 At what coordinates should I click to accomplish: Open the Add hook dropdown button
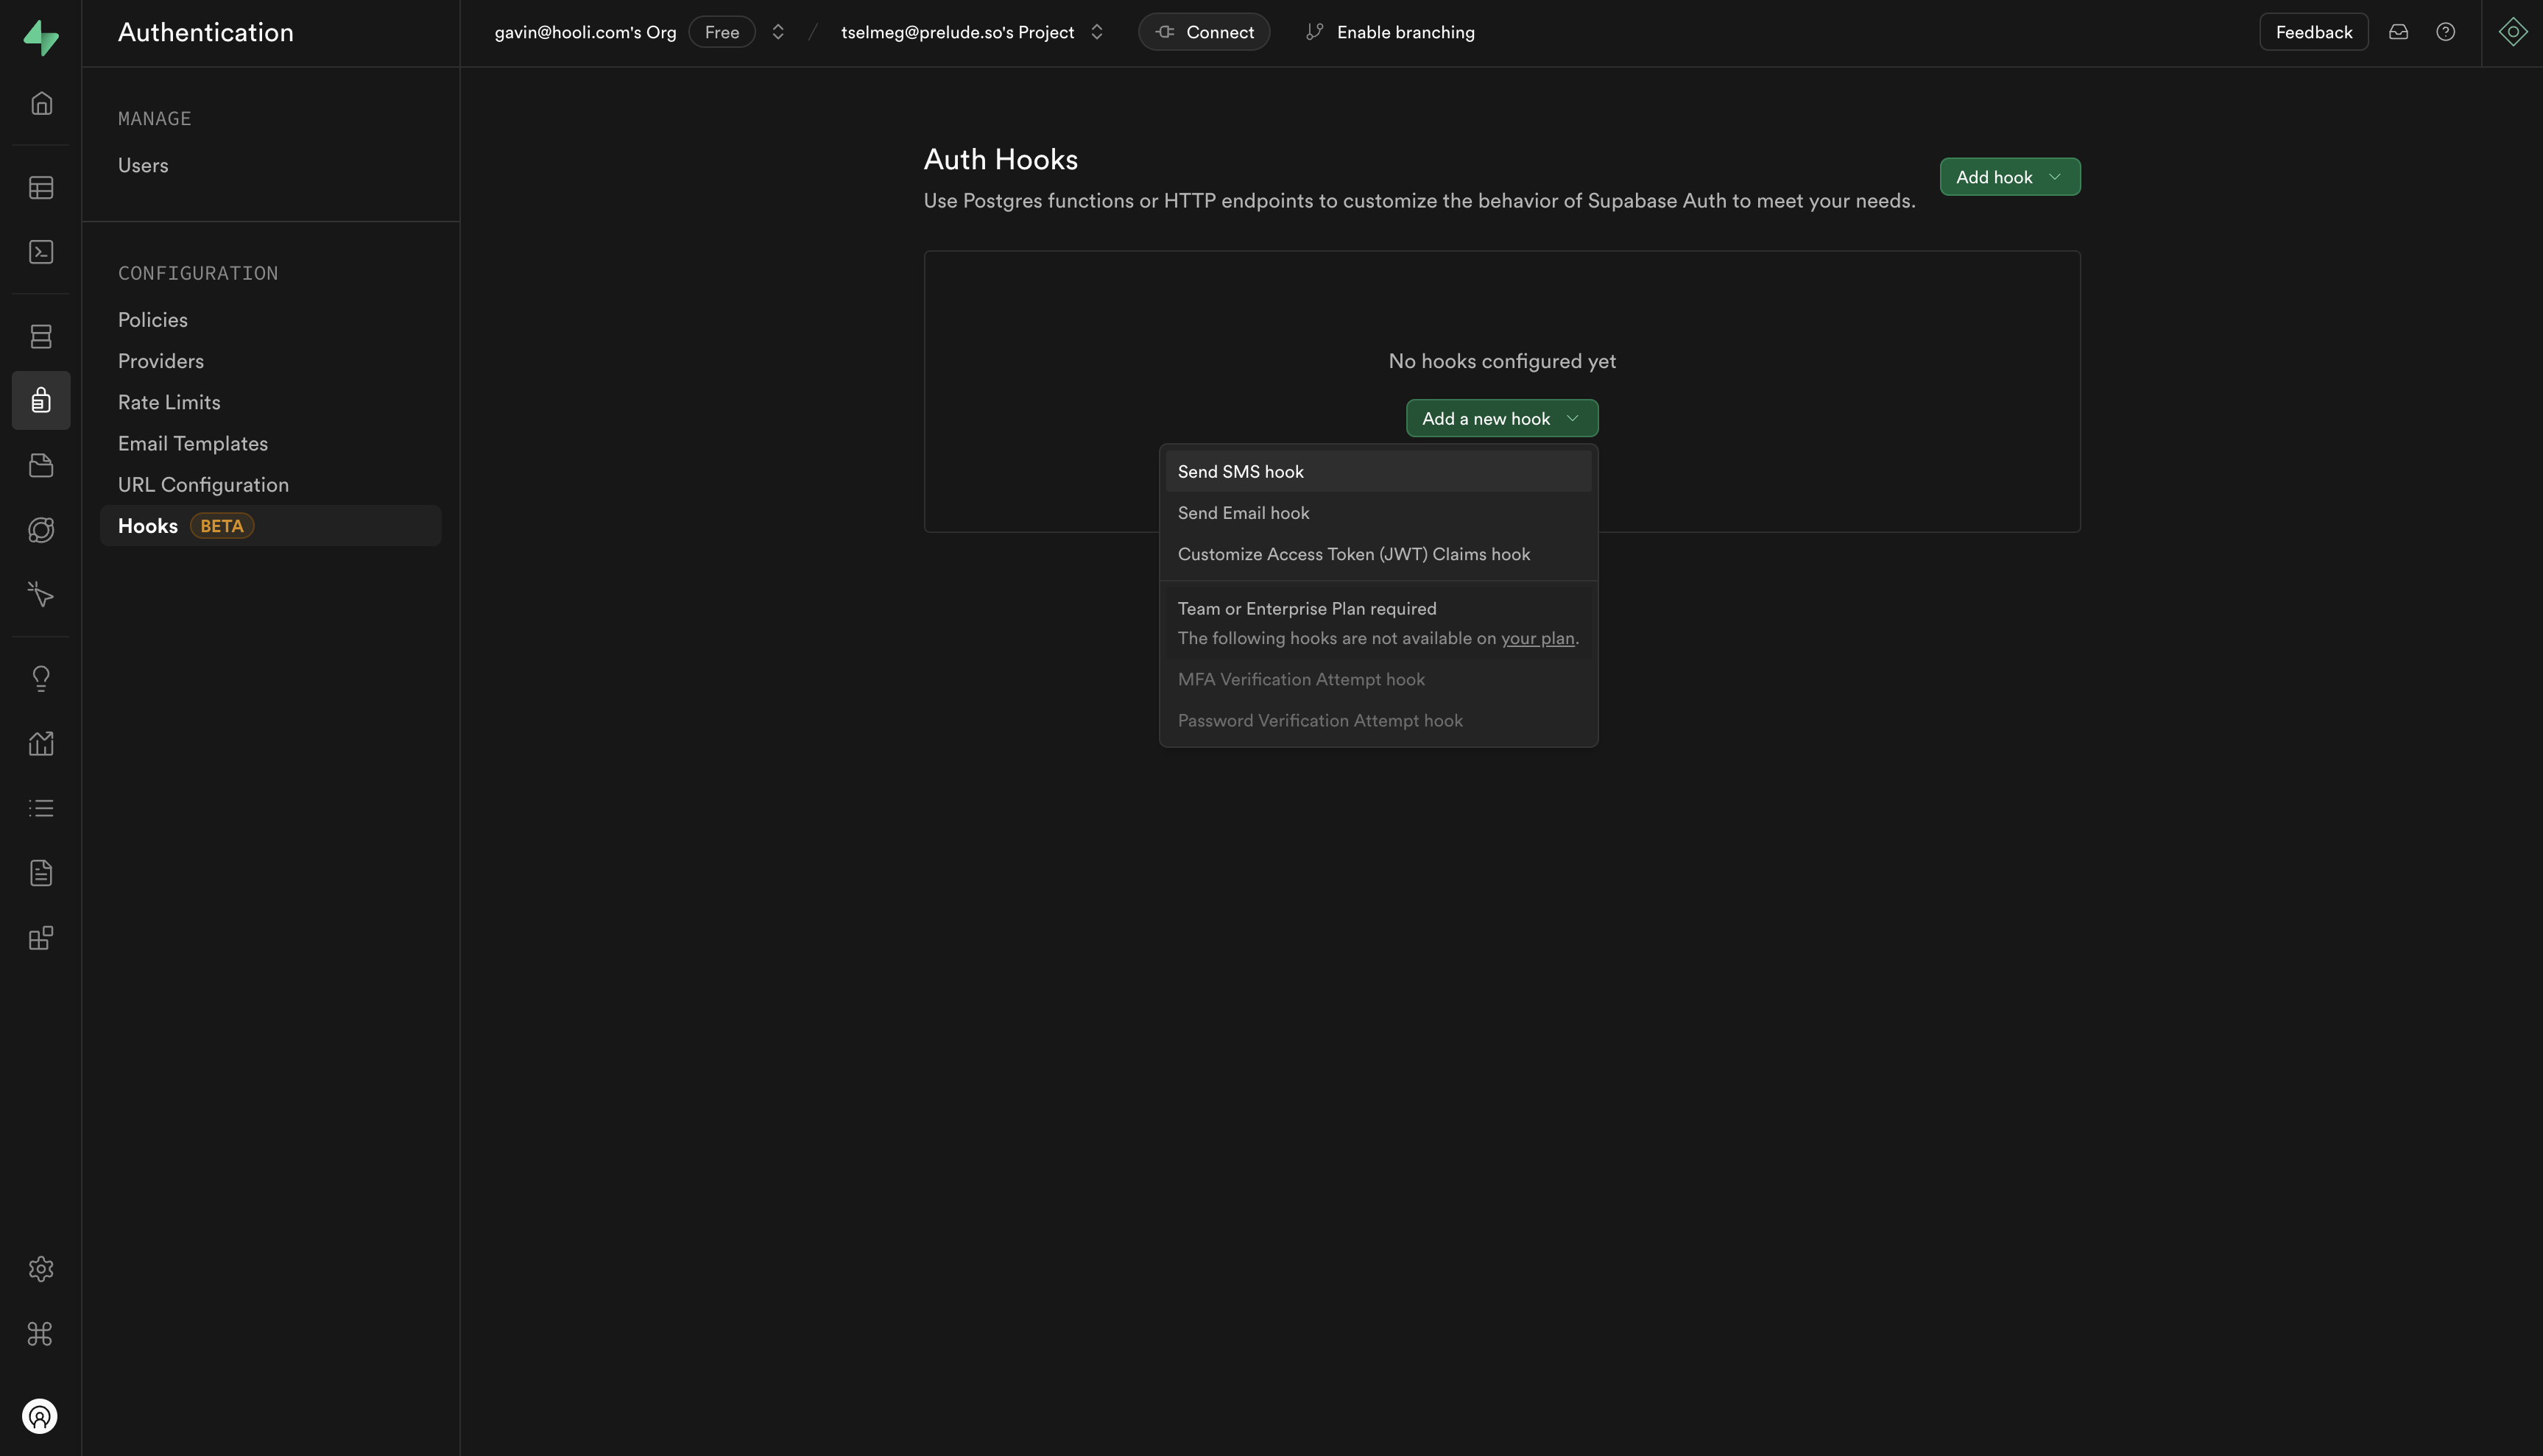[2009, 177]
